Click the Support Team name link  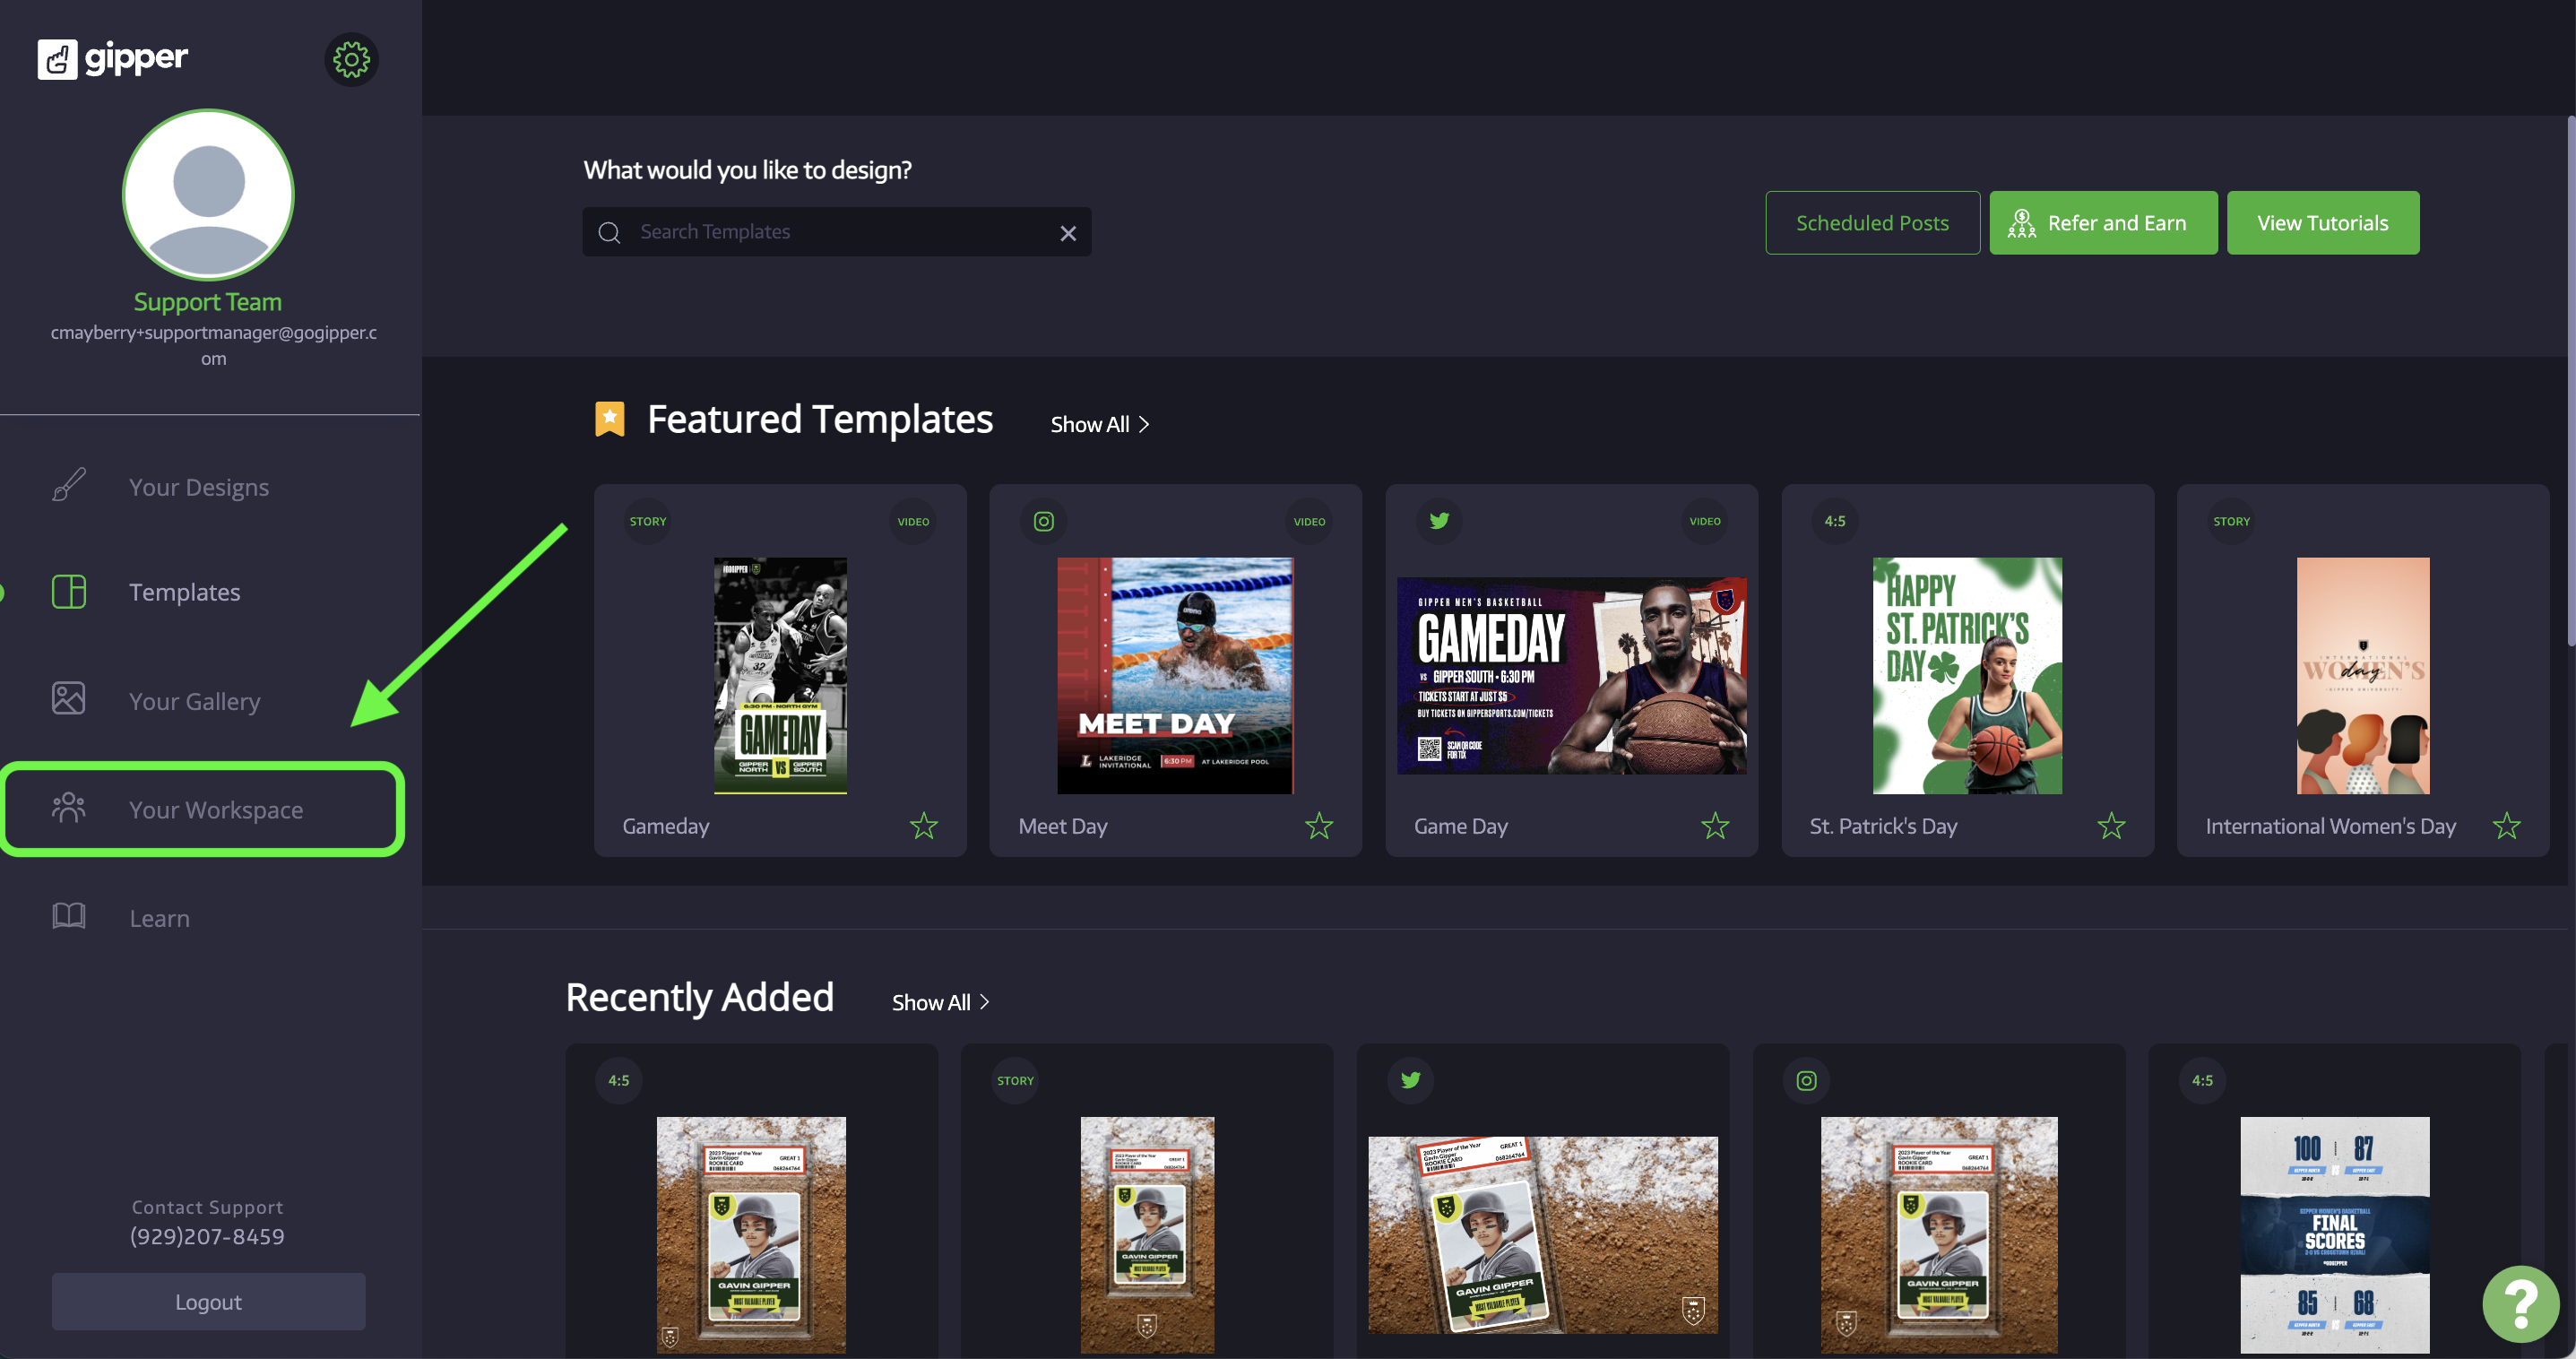pyautogui.click(x=208, y=301)
